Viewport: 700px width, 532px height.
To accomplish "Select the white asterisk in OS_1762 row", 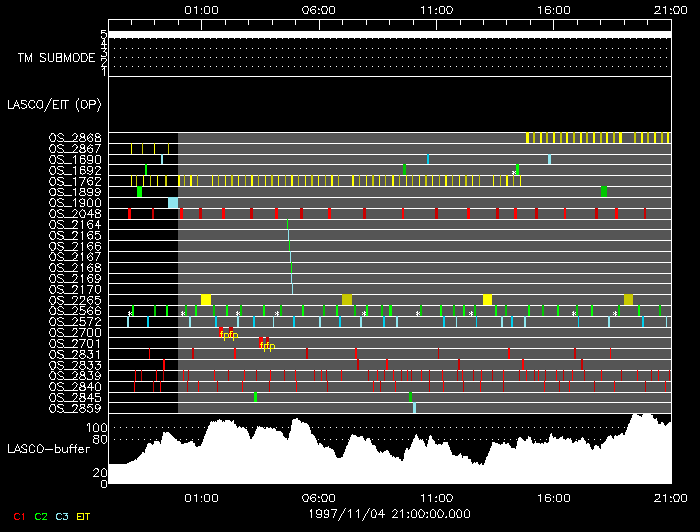I will (514, 174).
